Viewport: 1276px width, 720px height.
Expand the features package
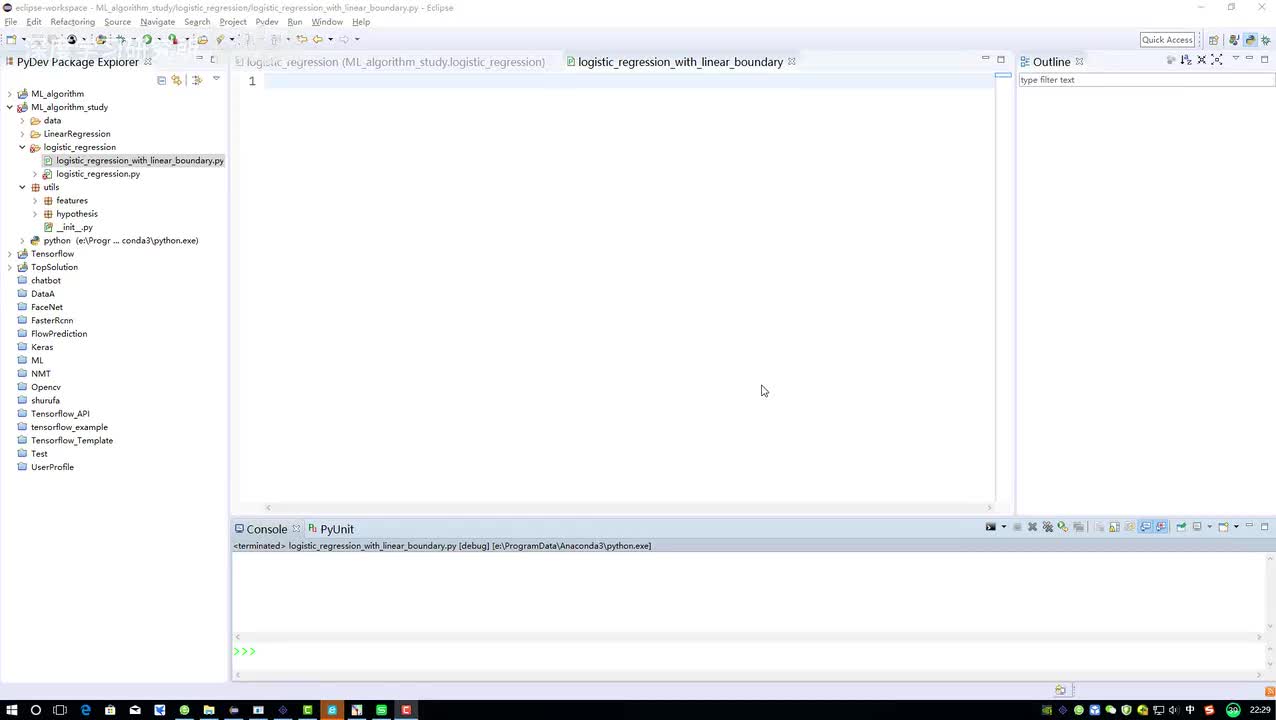(x=35, y=201)
